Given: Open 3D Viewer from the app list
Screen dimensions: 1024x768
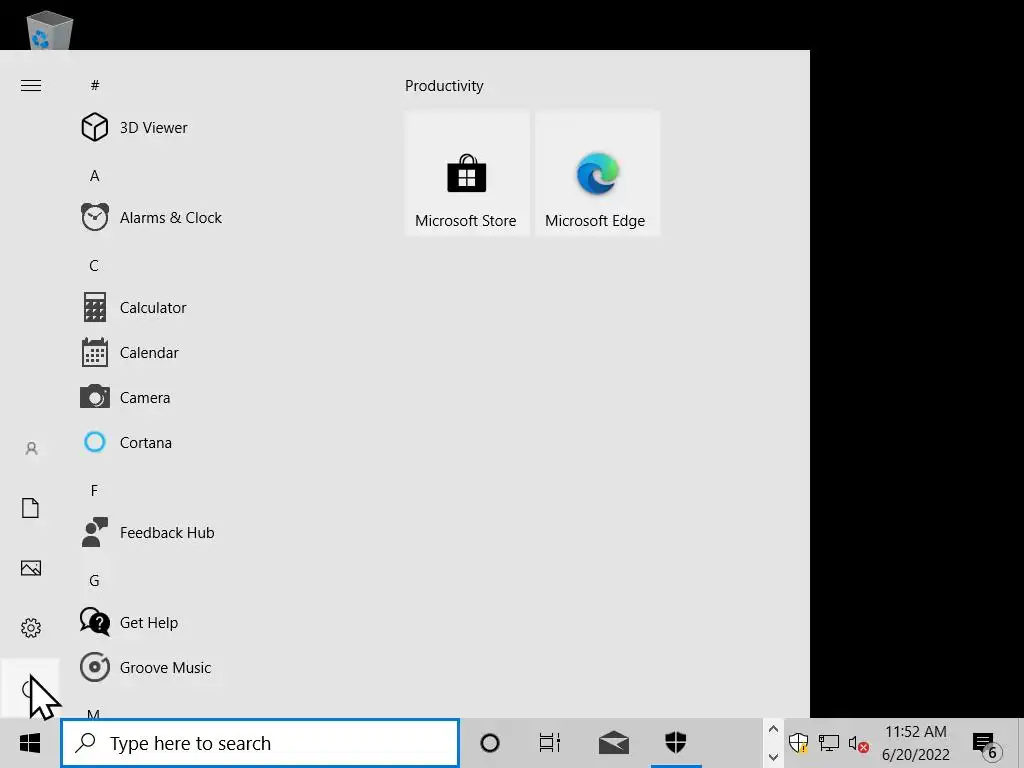Looking at the screenshot, I should [x=134, y=127].
